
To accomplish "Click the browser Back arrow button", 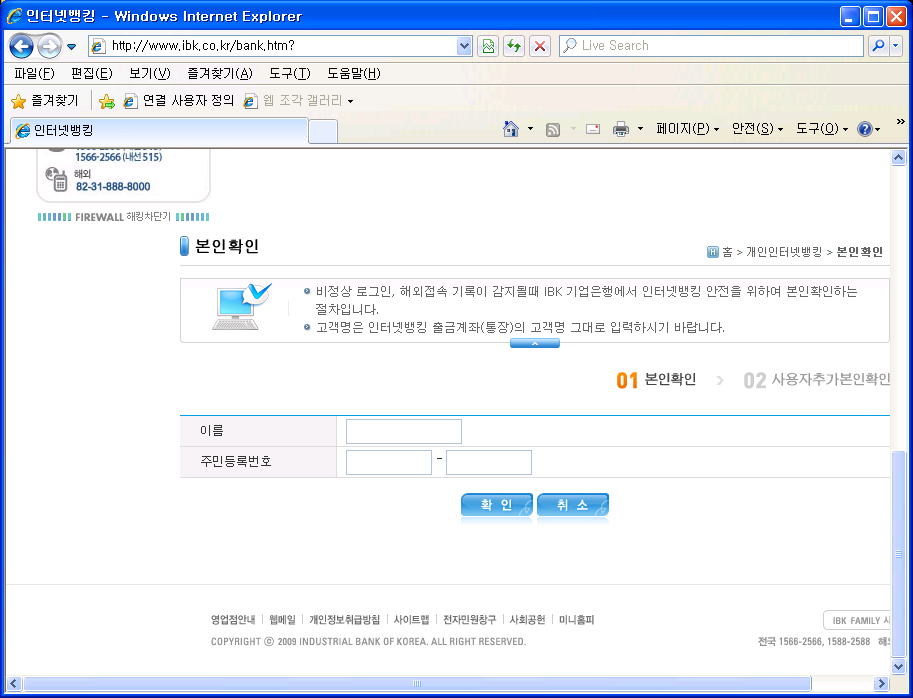I will [22, 46].
